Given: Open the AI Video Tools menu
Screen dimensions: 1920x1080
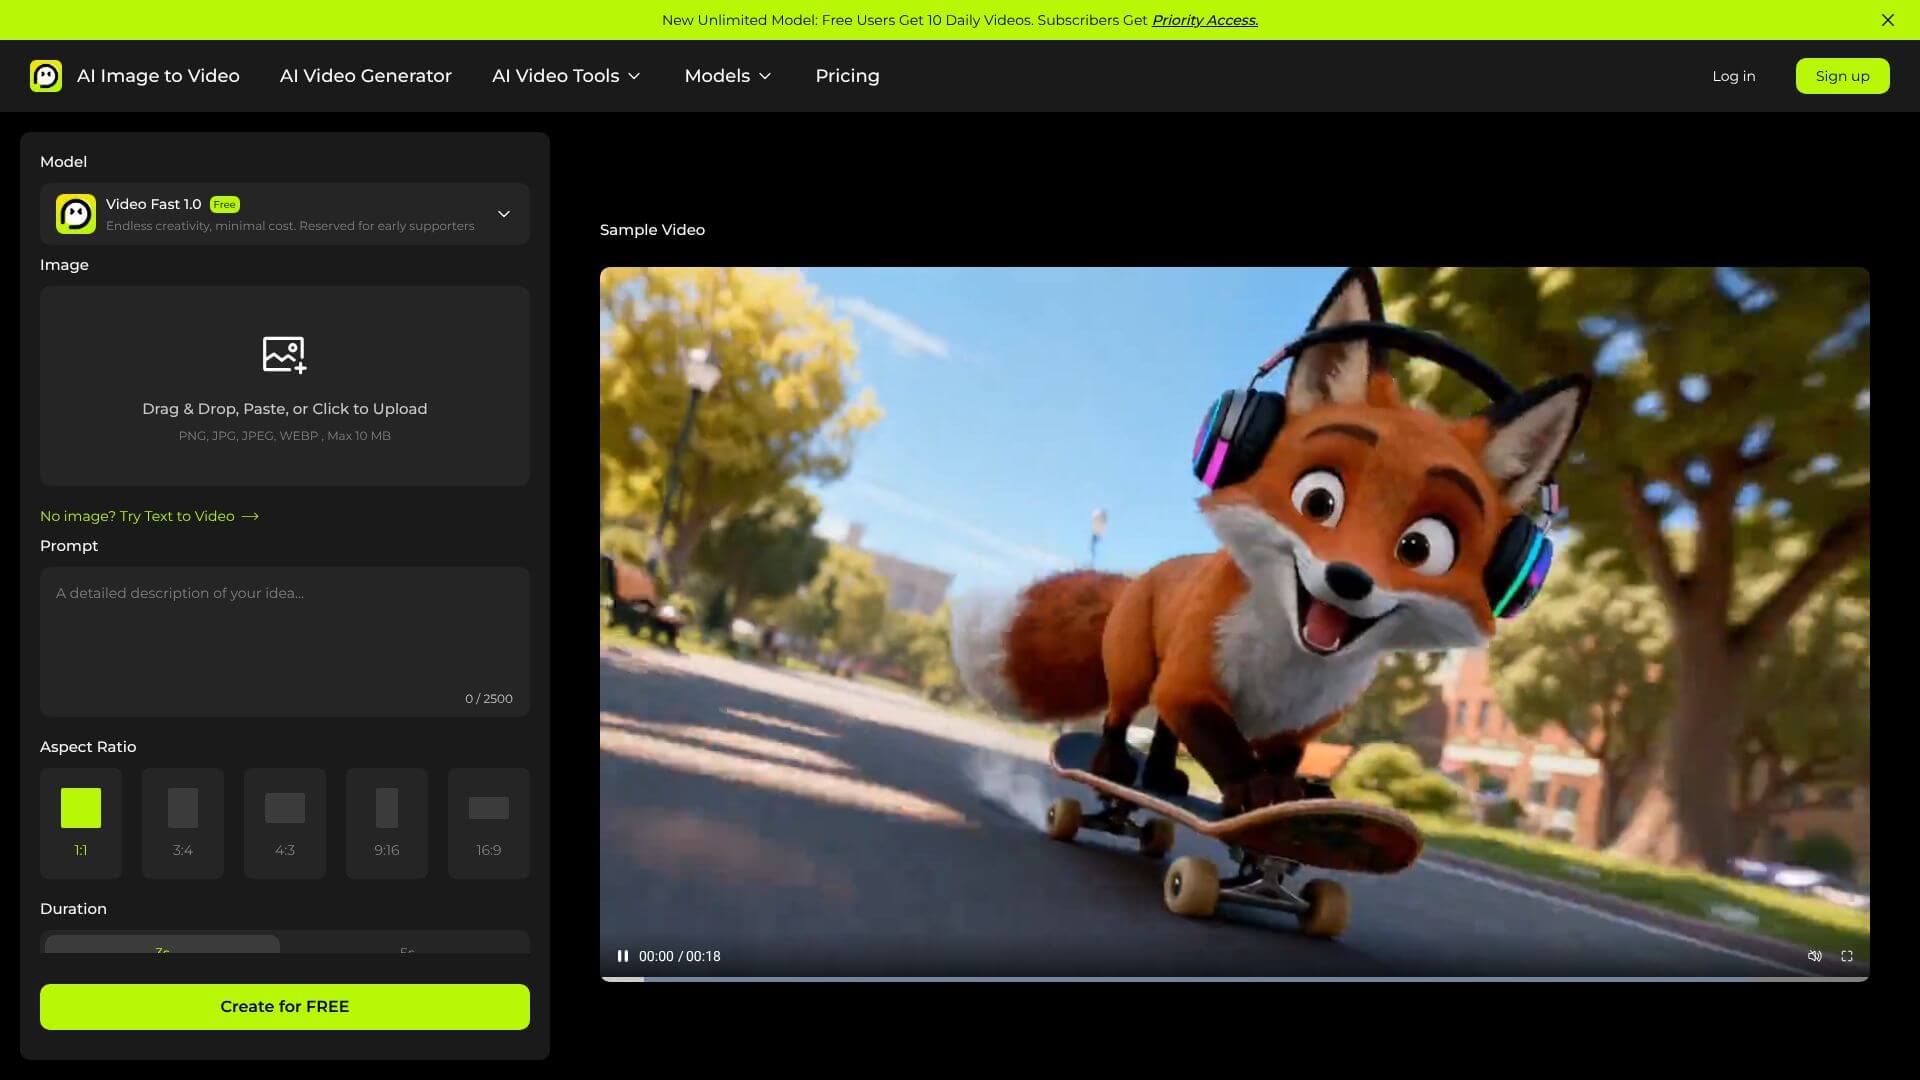Looking at the screenshot, I should pos(566,76).
